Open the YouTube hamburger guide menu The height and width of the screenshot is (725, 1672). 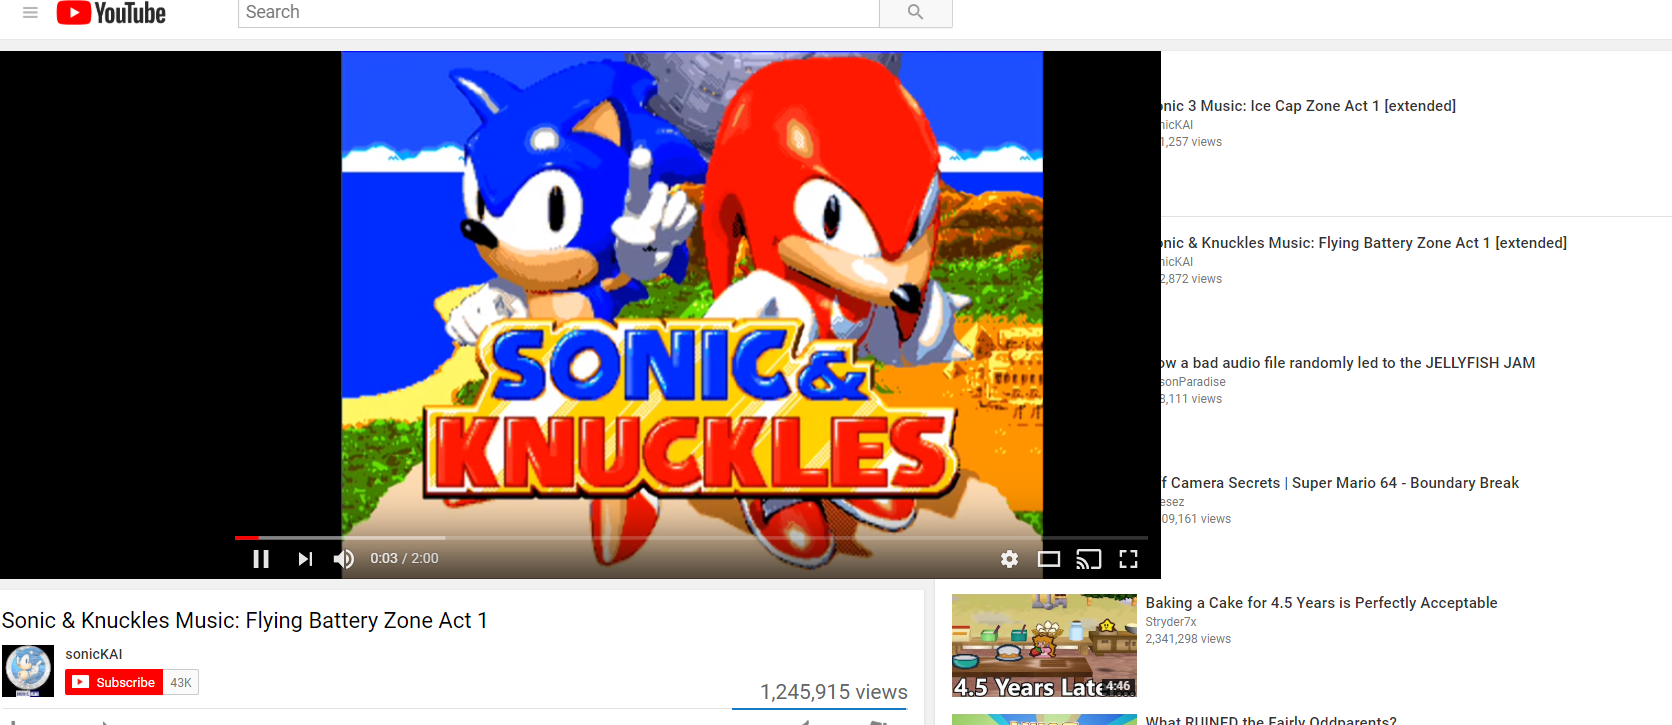tap(30, 12)
